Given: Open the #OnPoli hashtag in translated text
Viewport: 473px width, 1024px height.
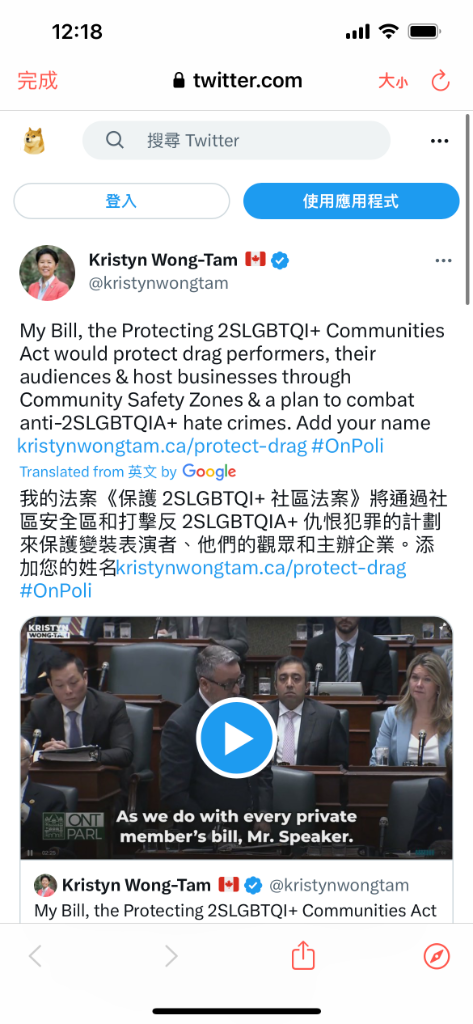Looking at the screenshot, I should pos(56,590).
